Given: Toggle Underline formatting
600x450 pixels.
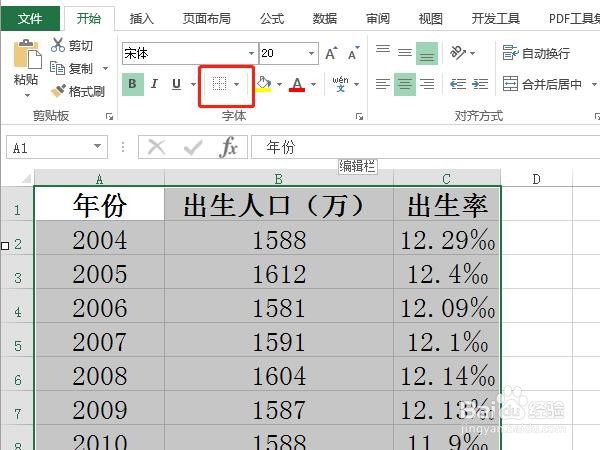Looking at the screenshot, I should 176,84.
